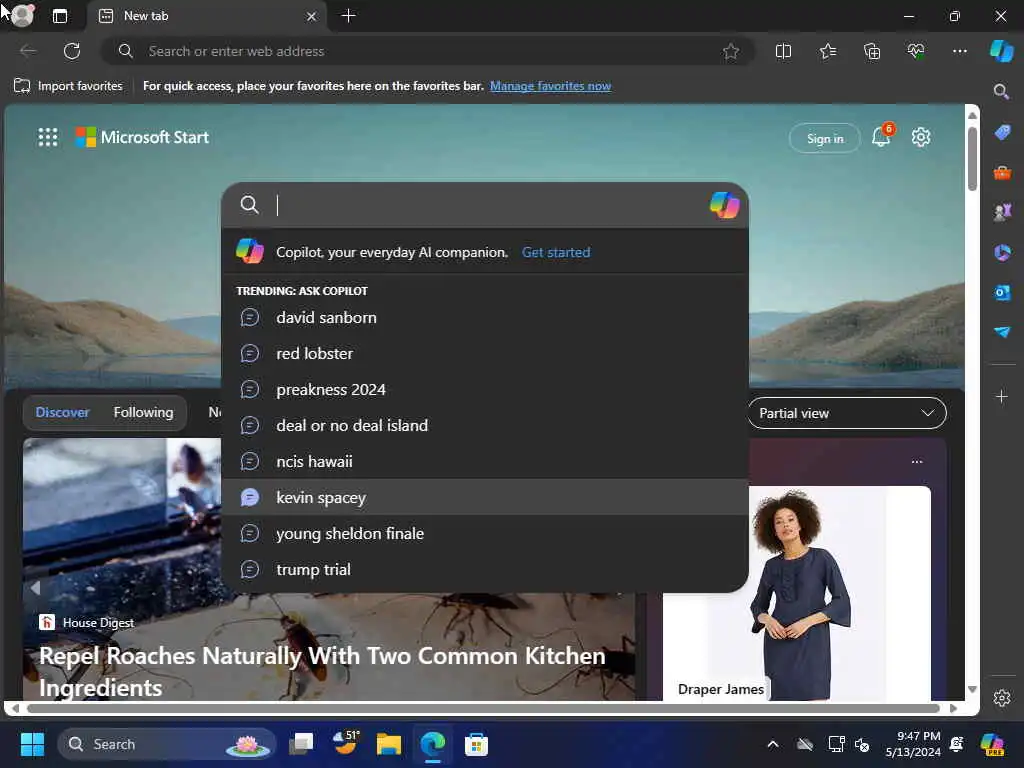Viewport: 1024px width, 768px height.
Task: Open Microsoft Start page settings gear
Action: click(x=921, y=137)
